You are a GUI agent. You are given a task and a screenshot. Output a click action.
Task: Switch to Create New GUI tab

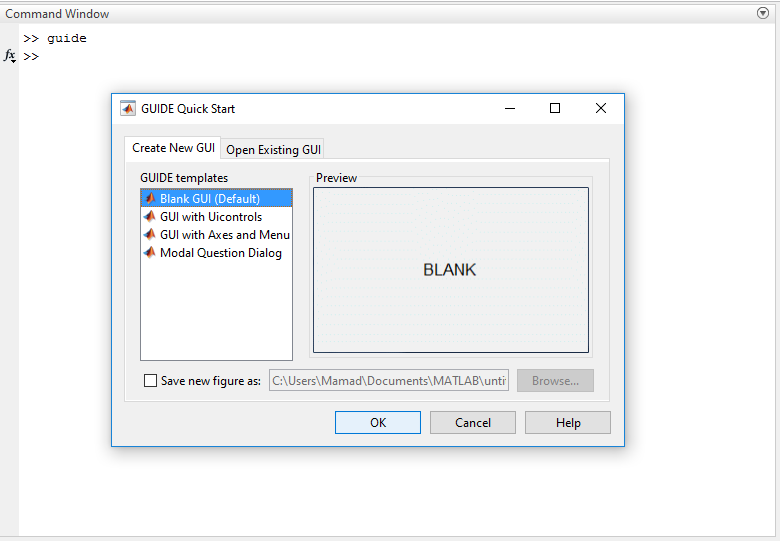173,148
